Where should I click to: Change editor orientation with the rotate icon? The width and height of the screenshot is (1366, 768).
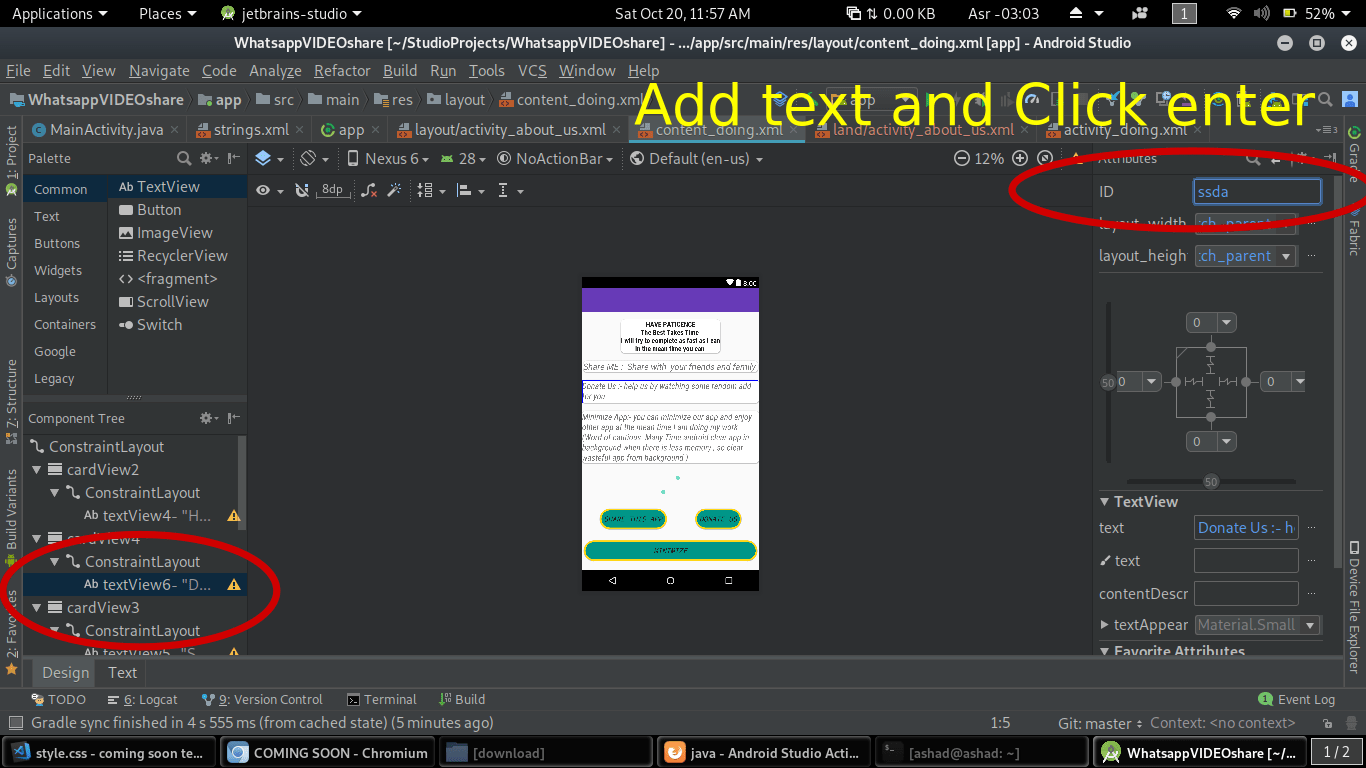coord(314,158)
